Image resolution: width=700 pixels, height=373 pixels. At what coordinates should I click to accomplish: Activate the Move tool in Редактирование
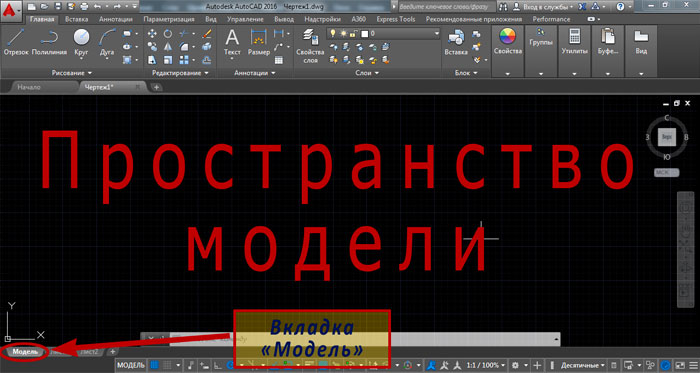[152, 33]
